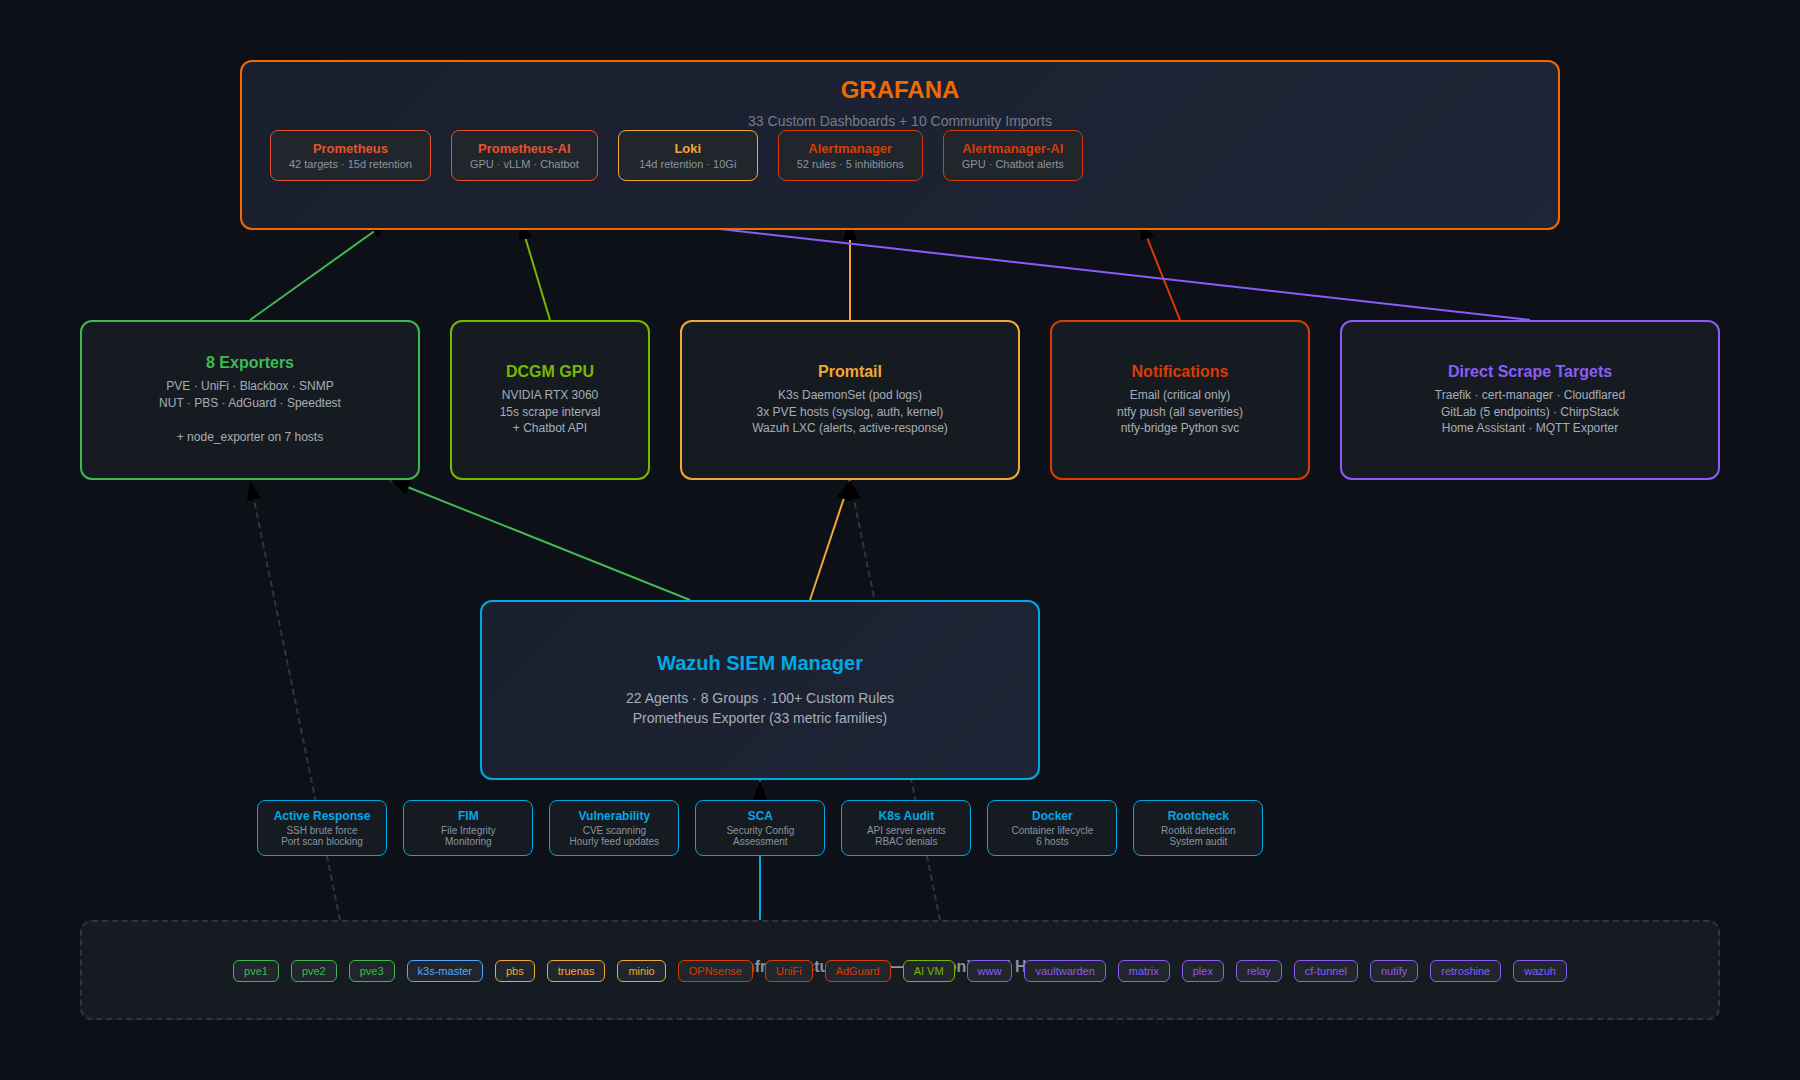Select the Rootcheck module

1198,828
